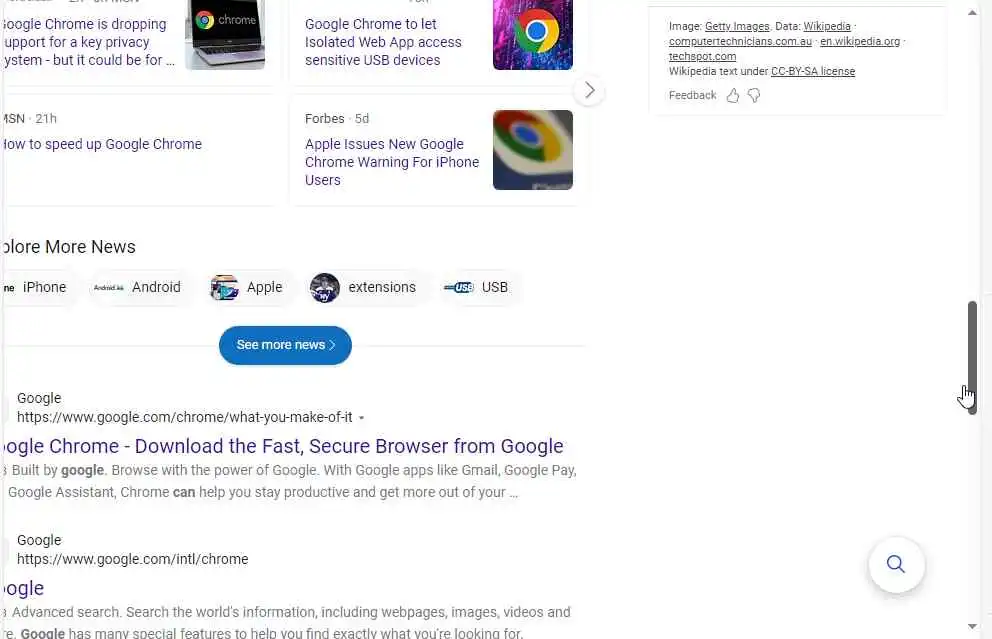Click the See more news button
The image size is (992, 639).
tap(285, 345)
